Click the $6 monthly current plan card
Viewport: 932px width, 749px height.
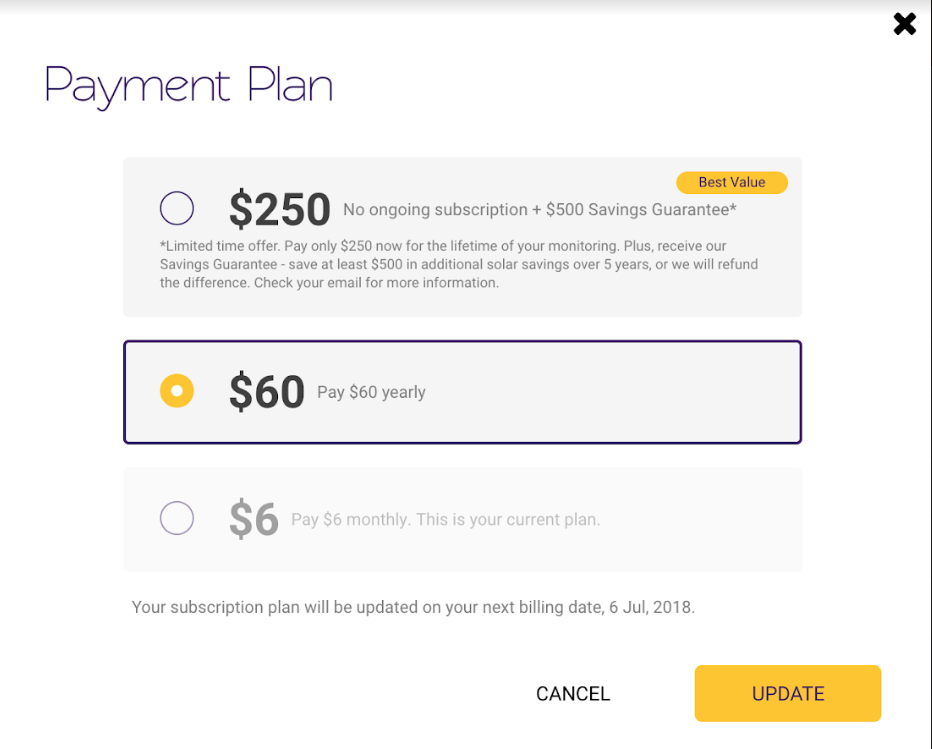point(462,518)
